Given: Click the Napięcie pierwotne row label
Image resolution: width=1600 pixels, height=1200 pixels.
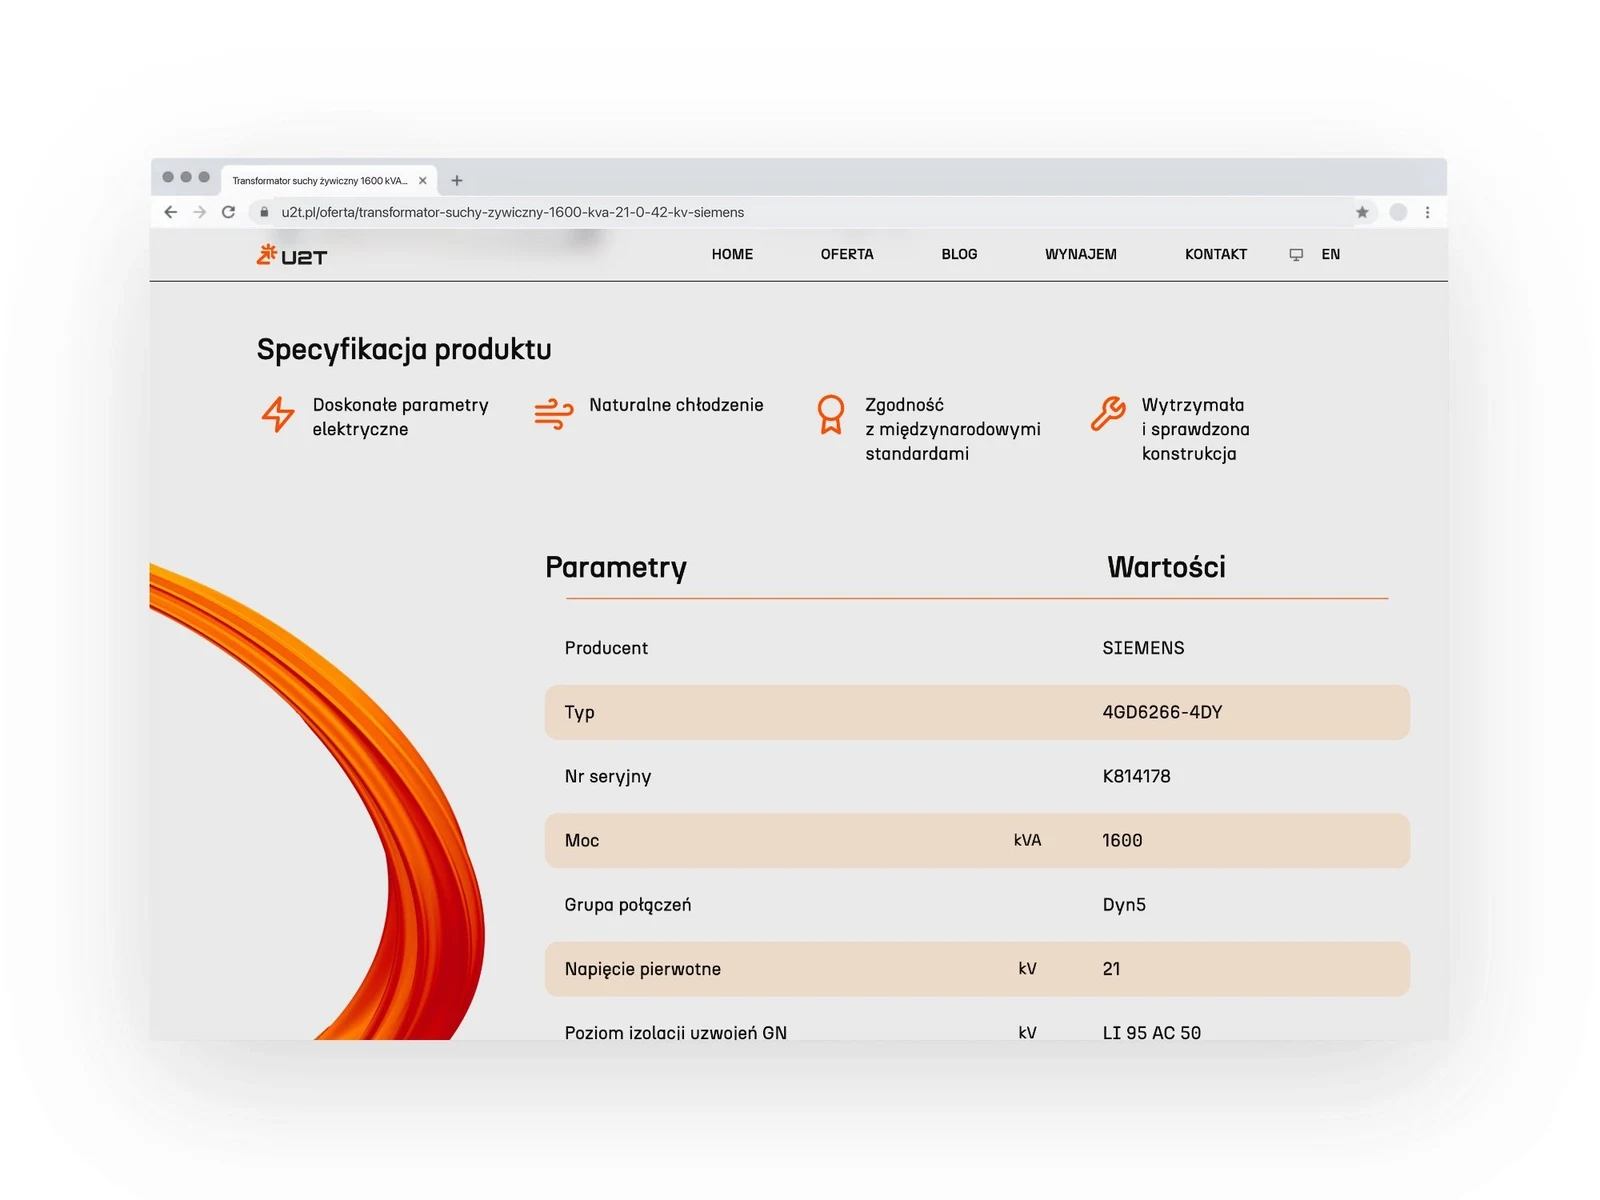Looking at the screenshot, I should click(x=643, y=969).
